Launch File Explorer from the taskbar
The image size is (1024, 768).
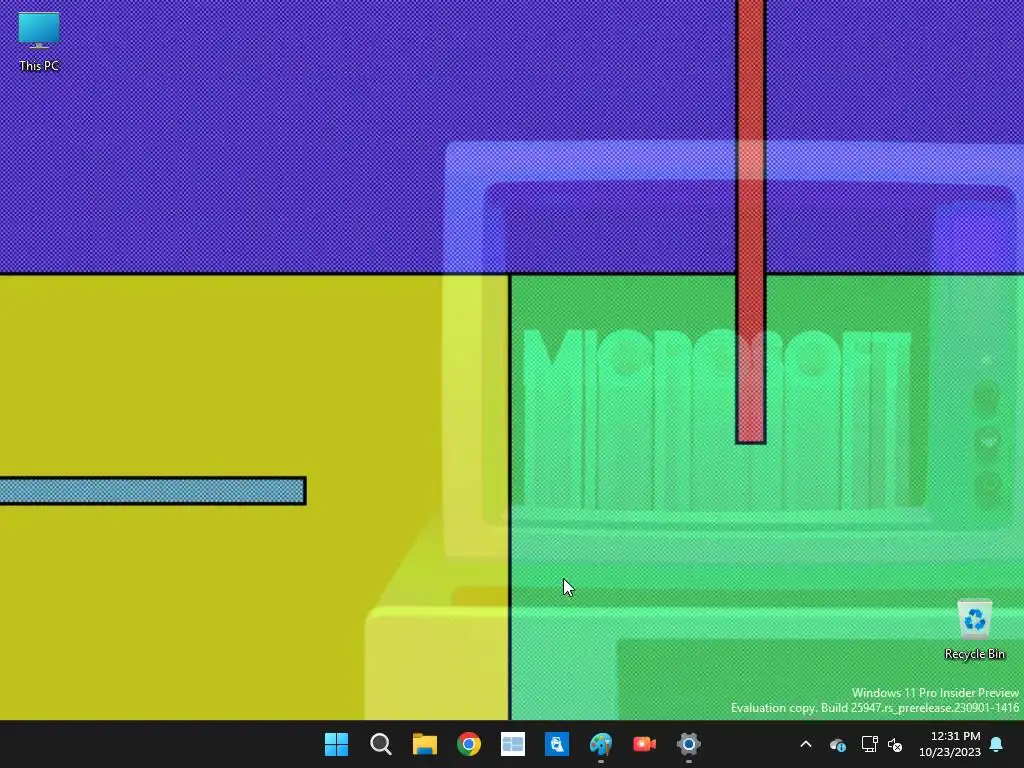(424, 744)
